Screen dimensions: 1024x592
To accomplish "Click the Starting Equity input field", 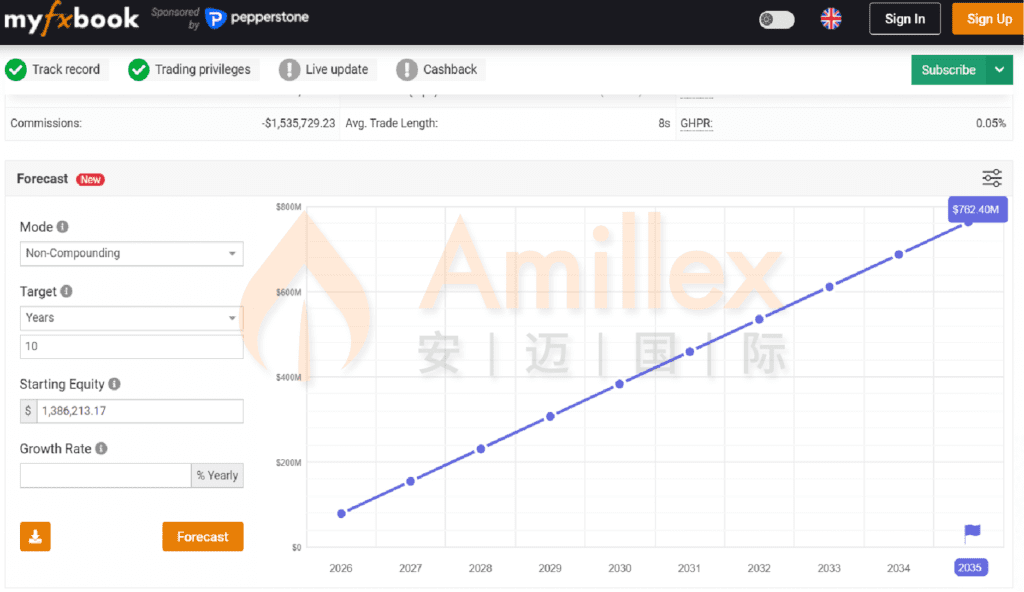I will coord(140,411).
